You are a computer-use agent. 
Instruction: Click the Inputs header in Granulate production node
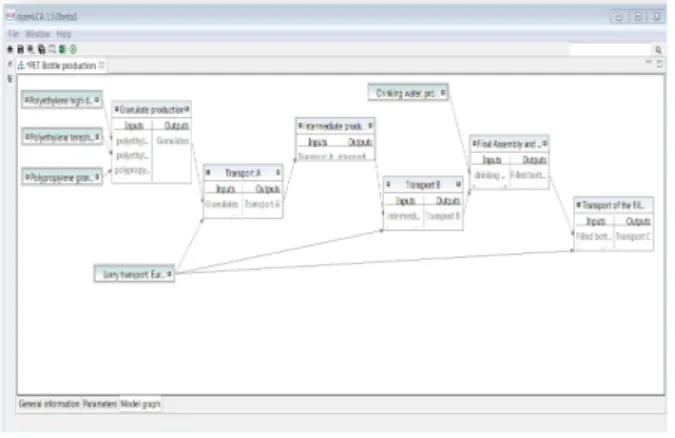click(x=134, y=125)
